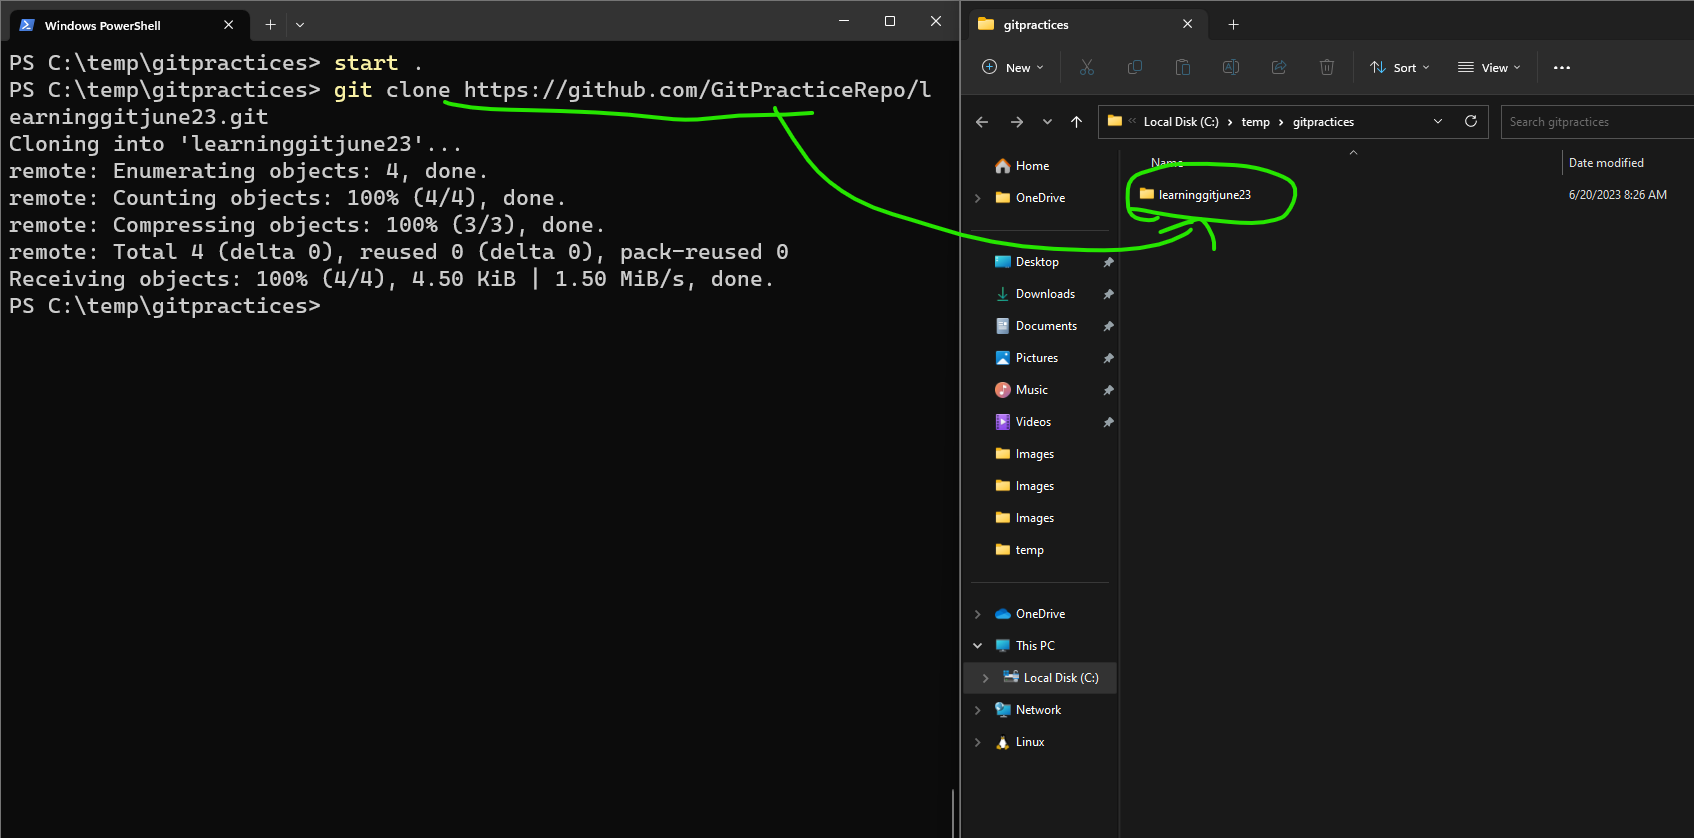Go forward with the Explorer forward arrow
The image size is (1694, 838).
coord(1017,122)
